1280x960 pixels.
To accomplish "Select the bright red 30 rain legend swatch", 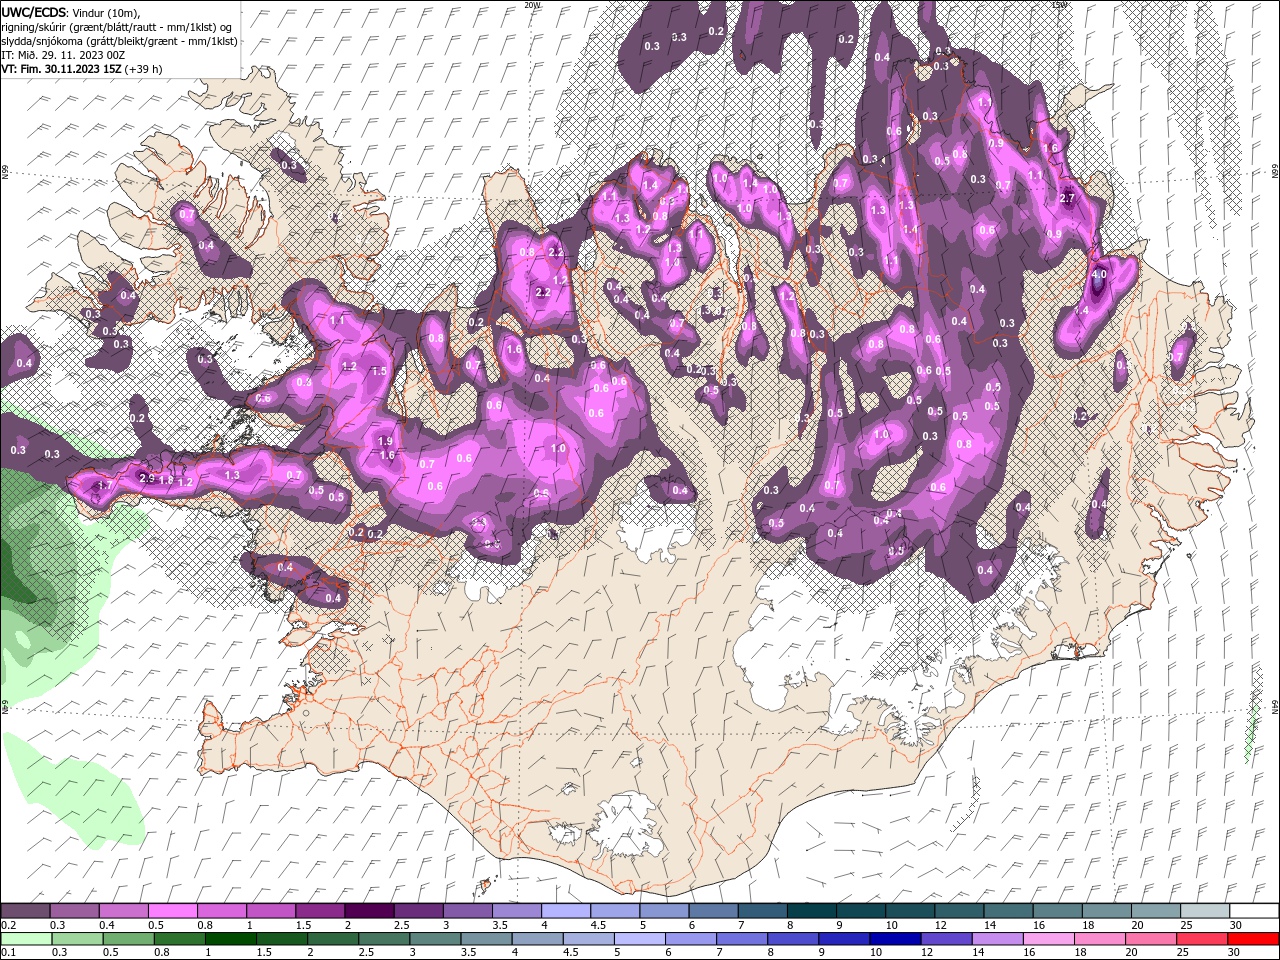I will coord(1252,939).
